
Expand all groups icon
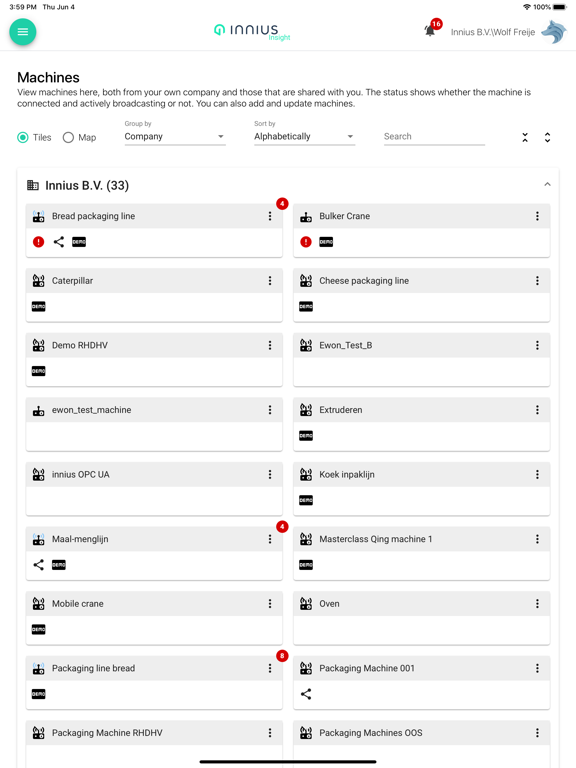click(548, 138)
